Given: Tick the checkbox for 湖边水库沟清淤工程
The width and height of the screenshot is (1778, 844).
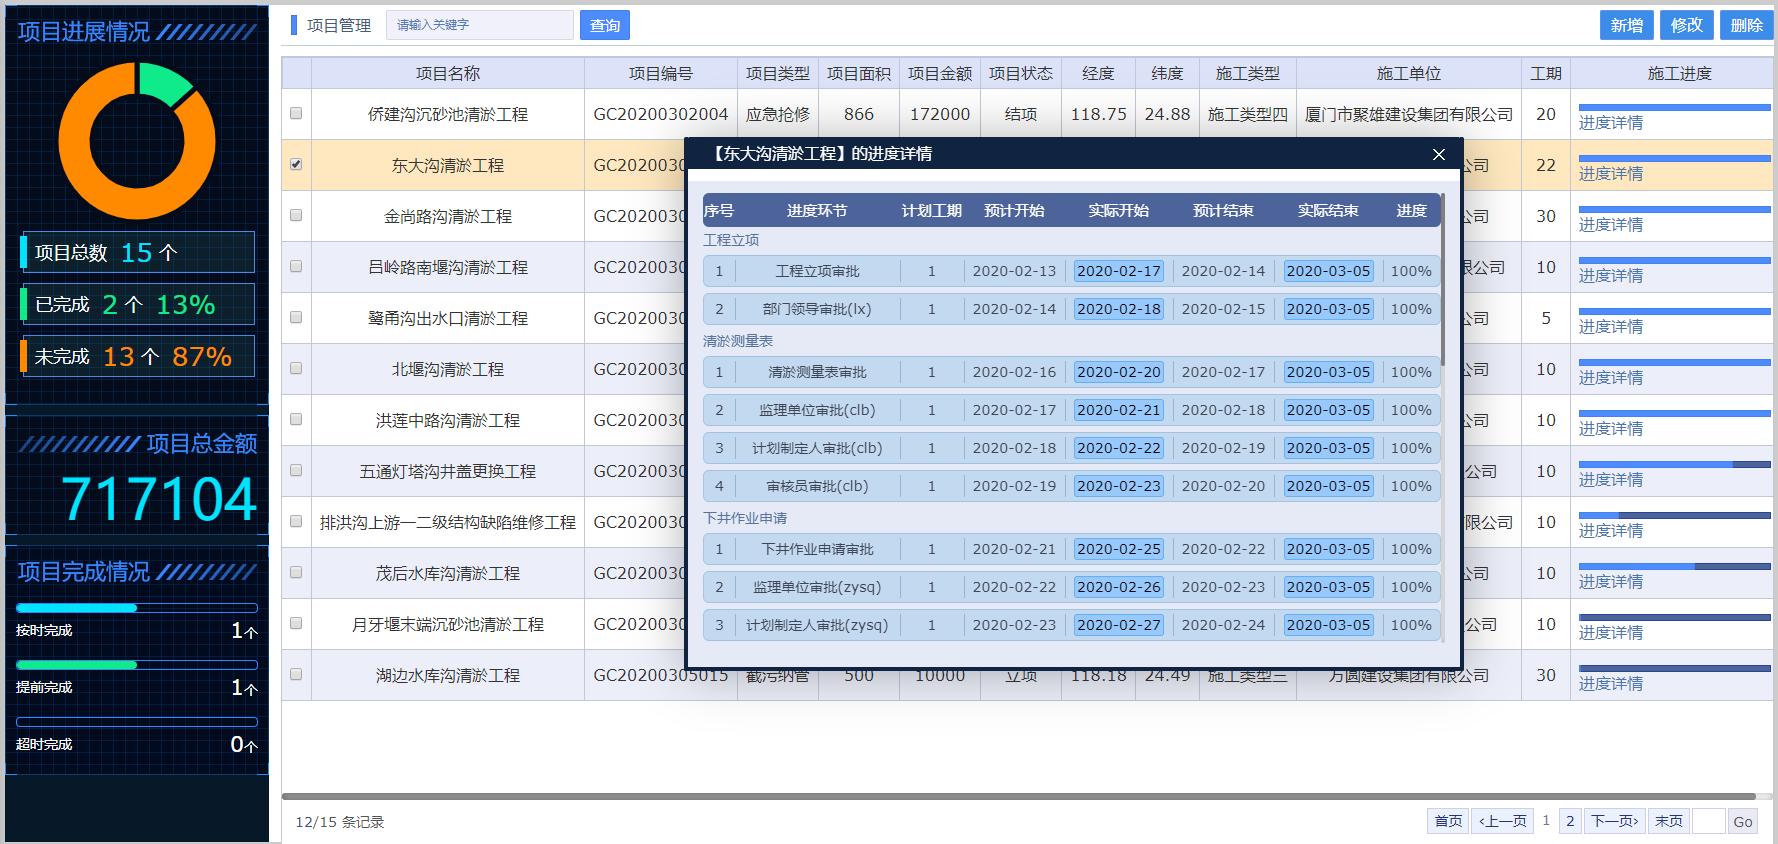Looking at the screenshot, I should [296, 674].
